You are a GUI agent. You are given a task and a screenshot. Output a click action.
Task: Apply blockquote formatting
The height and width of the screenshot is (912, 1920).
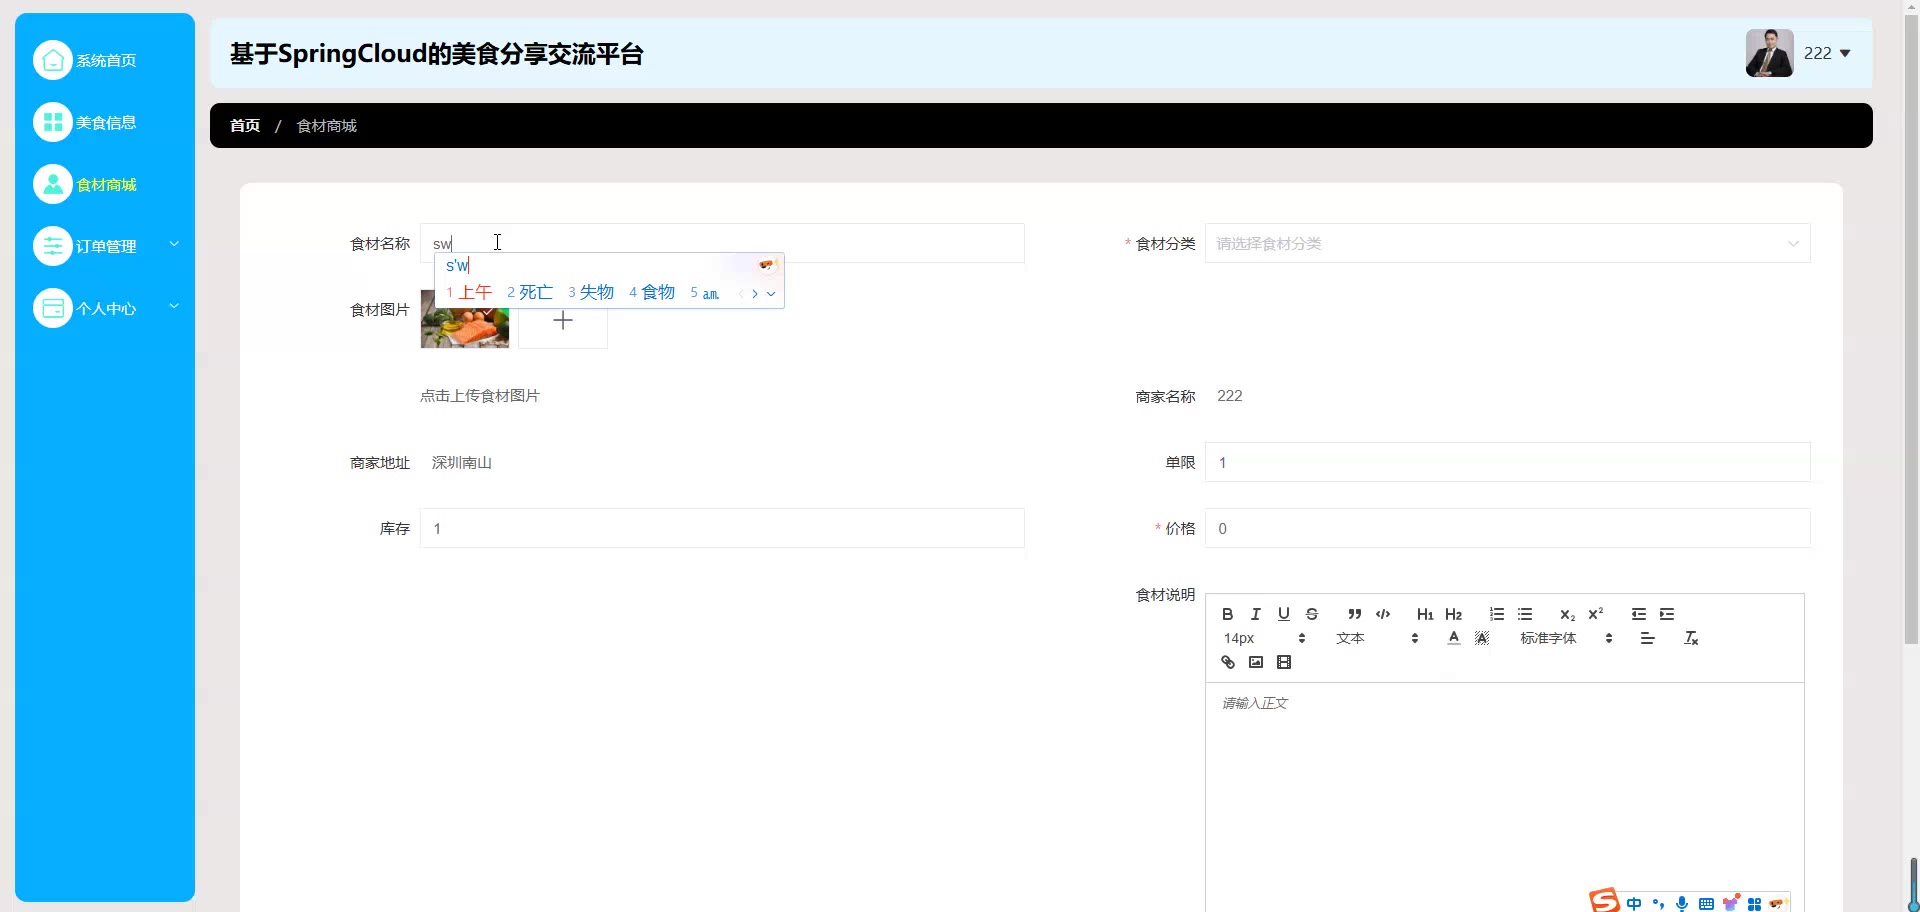click(x=1354, y=614)
